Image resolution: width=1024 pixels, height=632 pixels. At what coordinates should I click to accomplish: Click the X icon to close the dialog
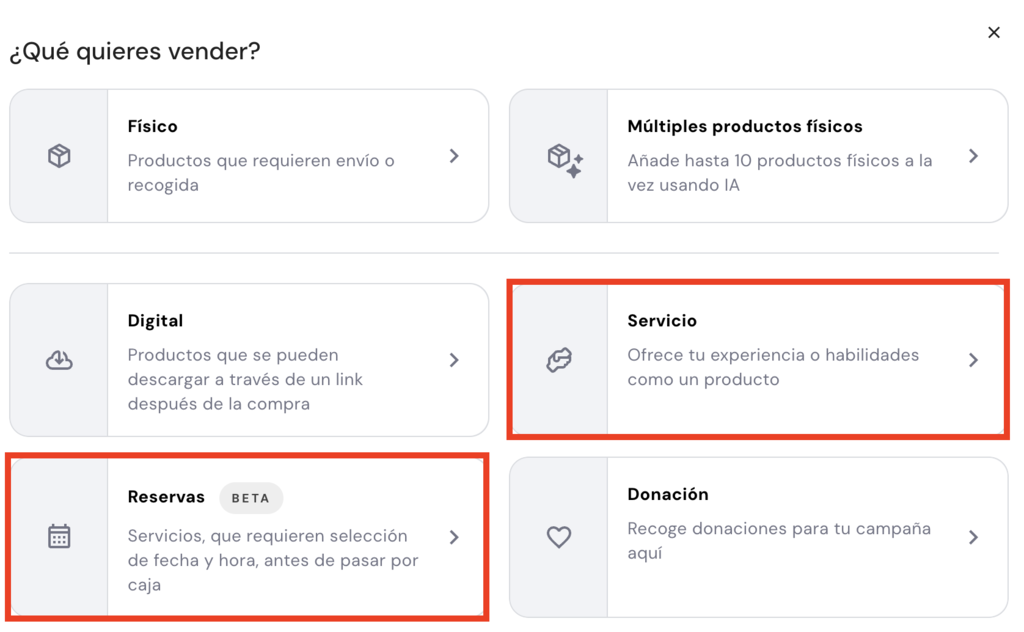[x=994, y=32]
